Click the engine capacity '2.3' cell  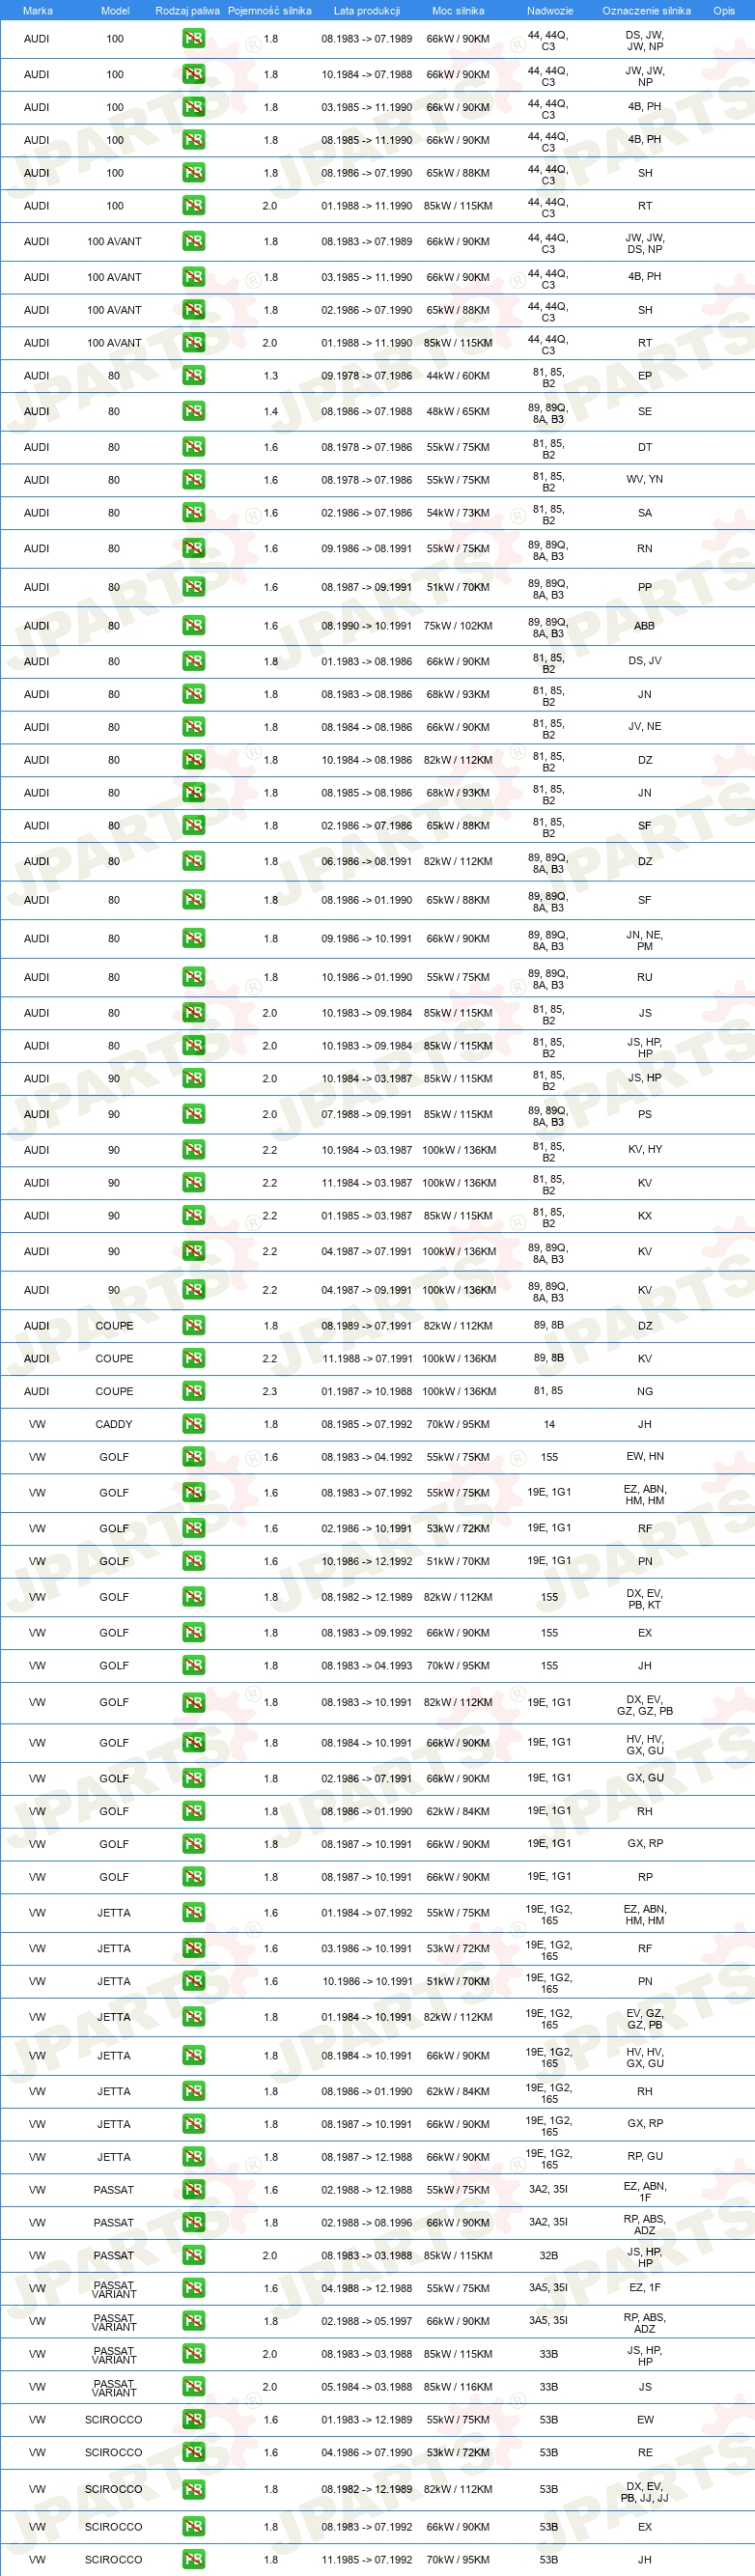270,1391
